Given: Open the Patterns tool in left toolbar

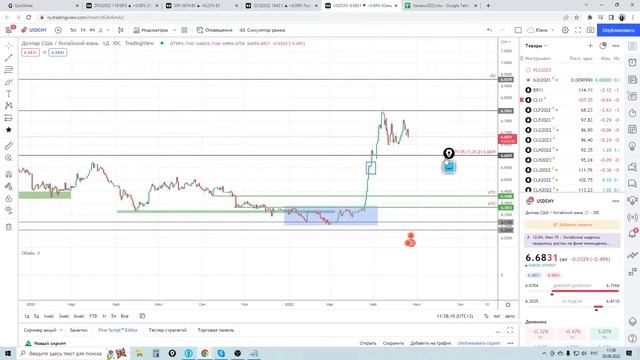Looking at the screenshot, I should click(x=9, y=106).
